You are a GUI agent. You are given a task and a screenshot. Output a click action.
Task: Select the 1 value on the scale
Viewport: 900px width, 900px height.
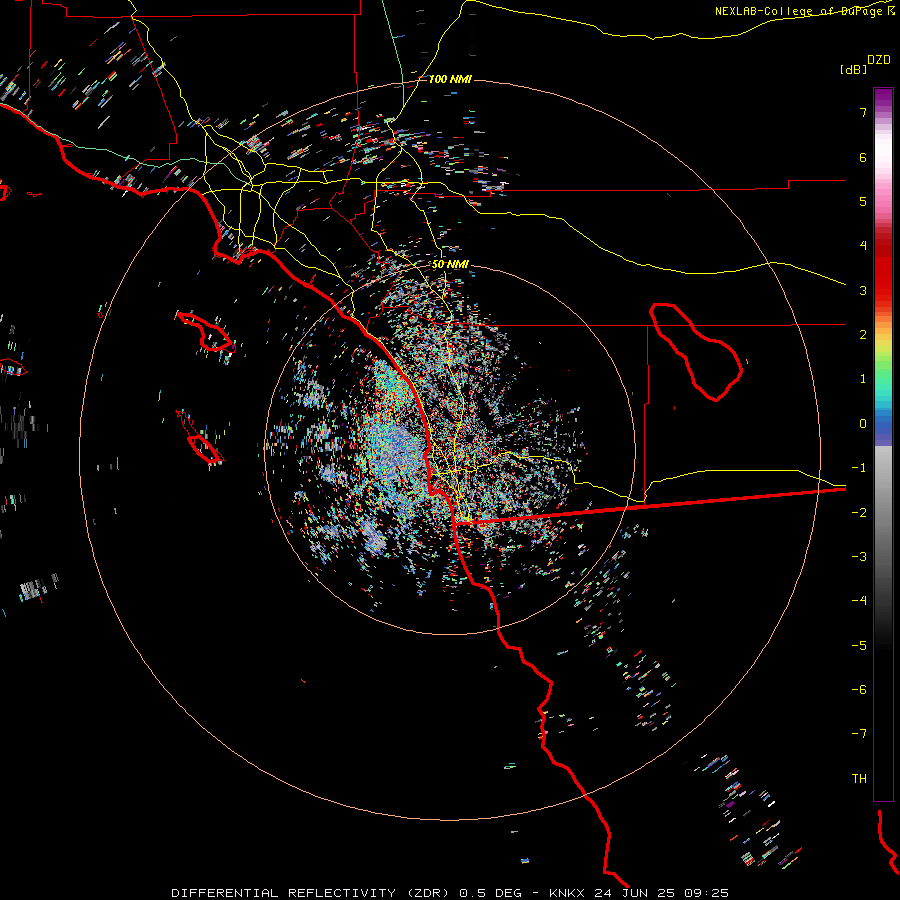click(x=863, y=379)
